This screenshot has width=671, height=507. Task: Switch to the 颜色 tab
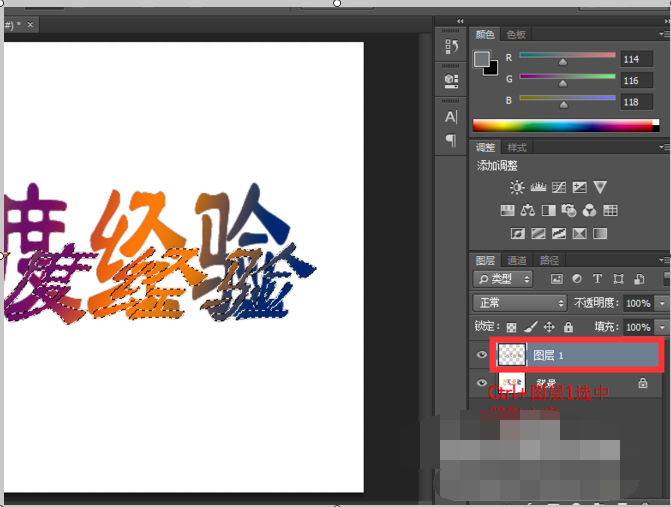(485, 34)
